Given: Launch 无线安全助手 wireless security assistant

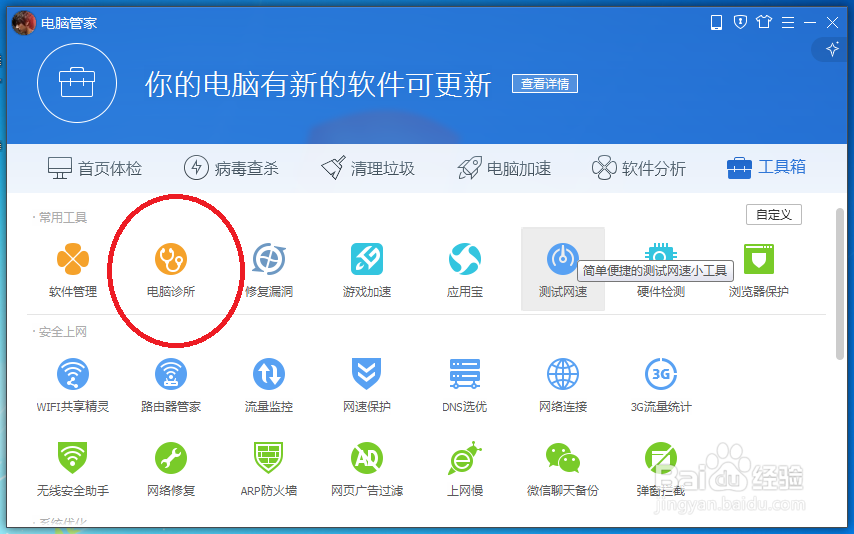Looking at the screenshot, I should (x=72, y=469).
